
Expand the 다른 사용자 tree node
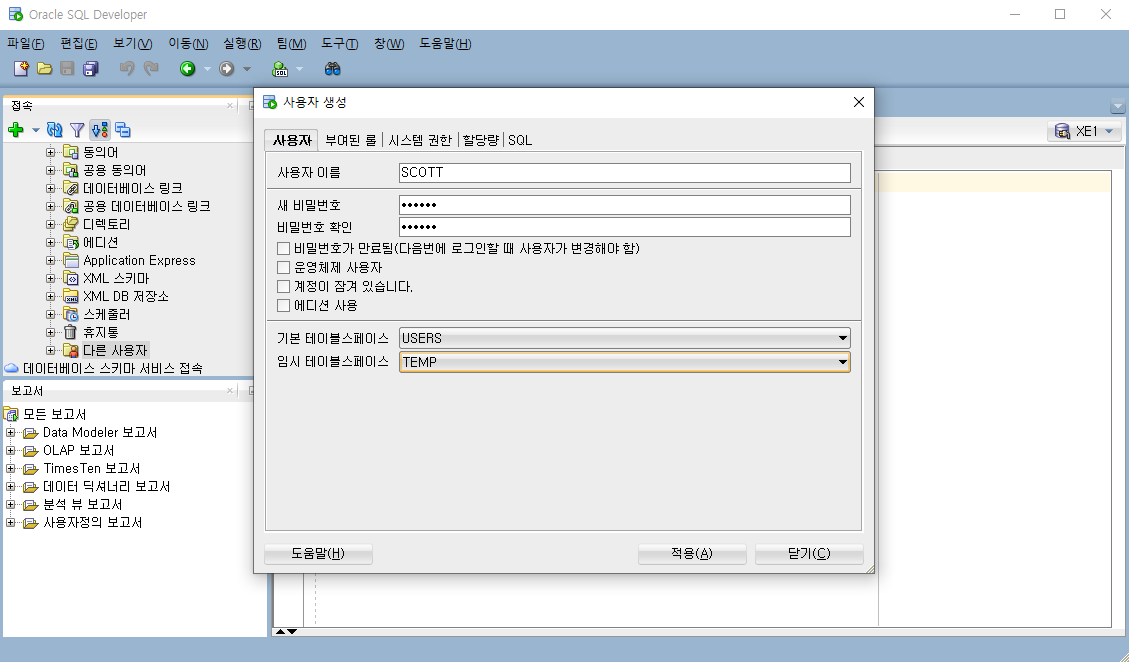tap(50, 350)
